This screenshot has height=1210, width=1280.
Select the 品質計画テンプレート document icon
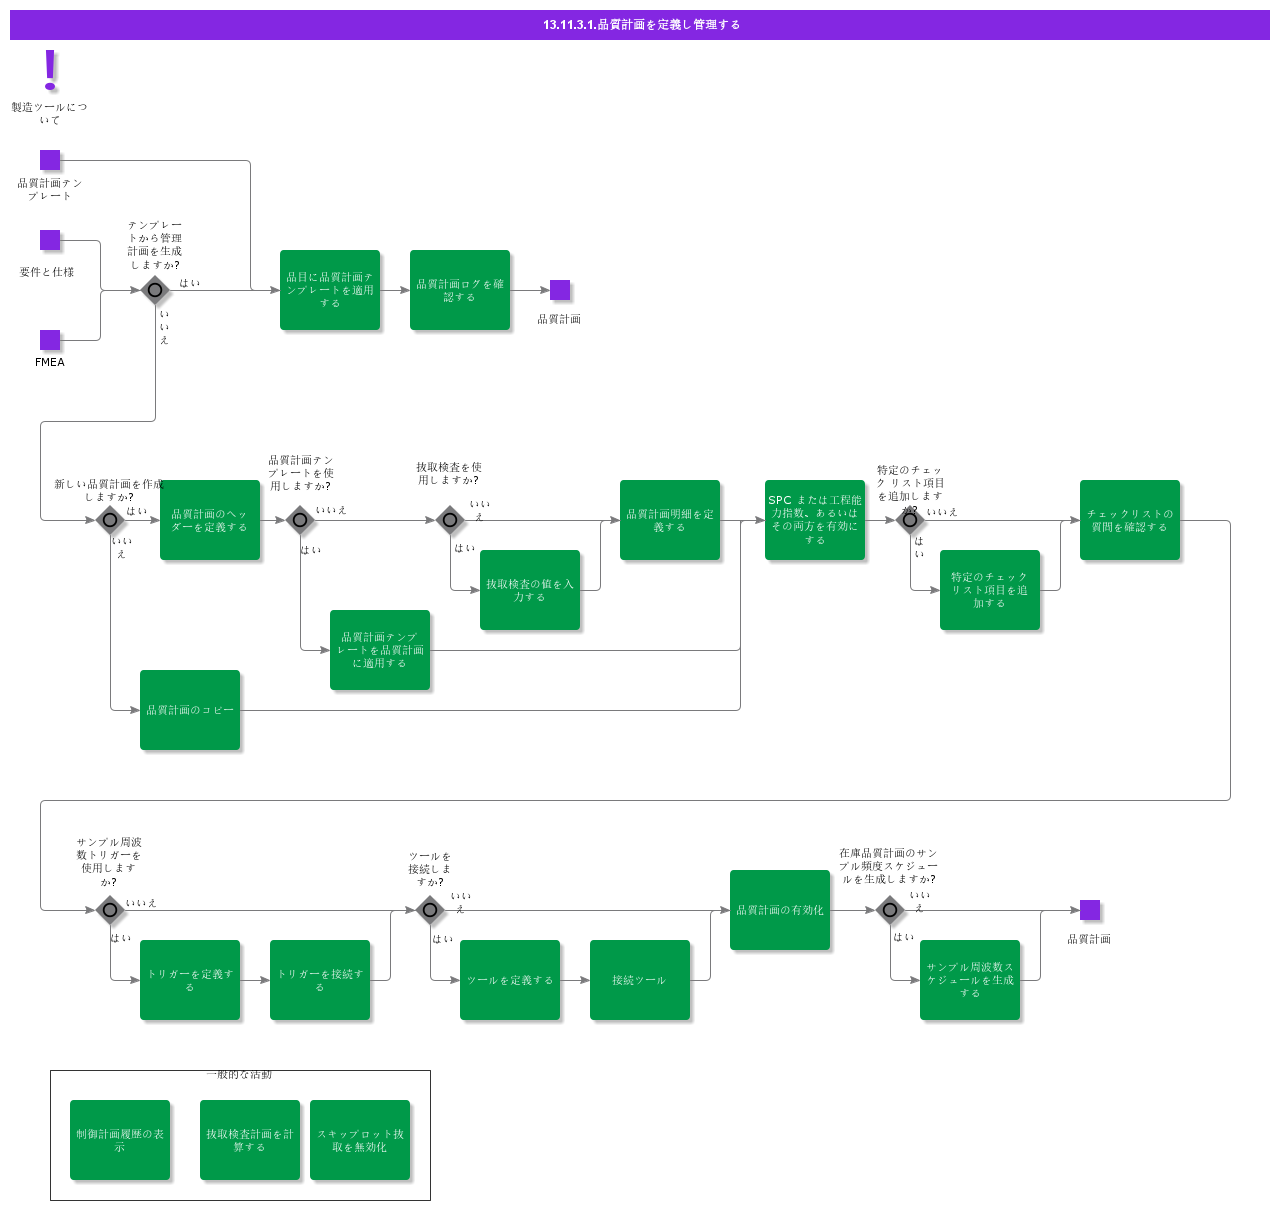point(49,160)
